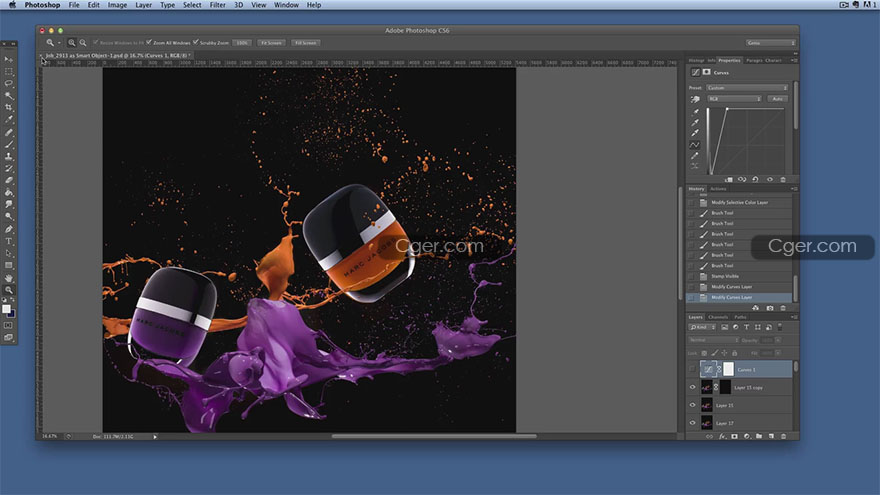Filter layers by type layers icon

746,327
